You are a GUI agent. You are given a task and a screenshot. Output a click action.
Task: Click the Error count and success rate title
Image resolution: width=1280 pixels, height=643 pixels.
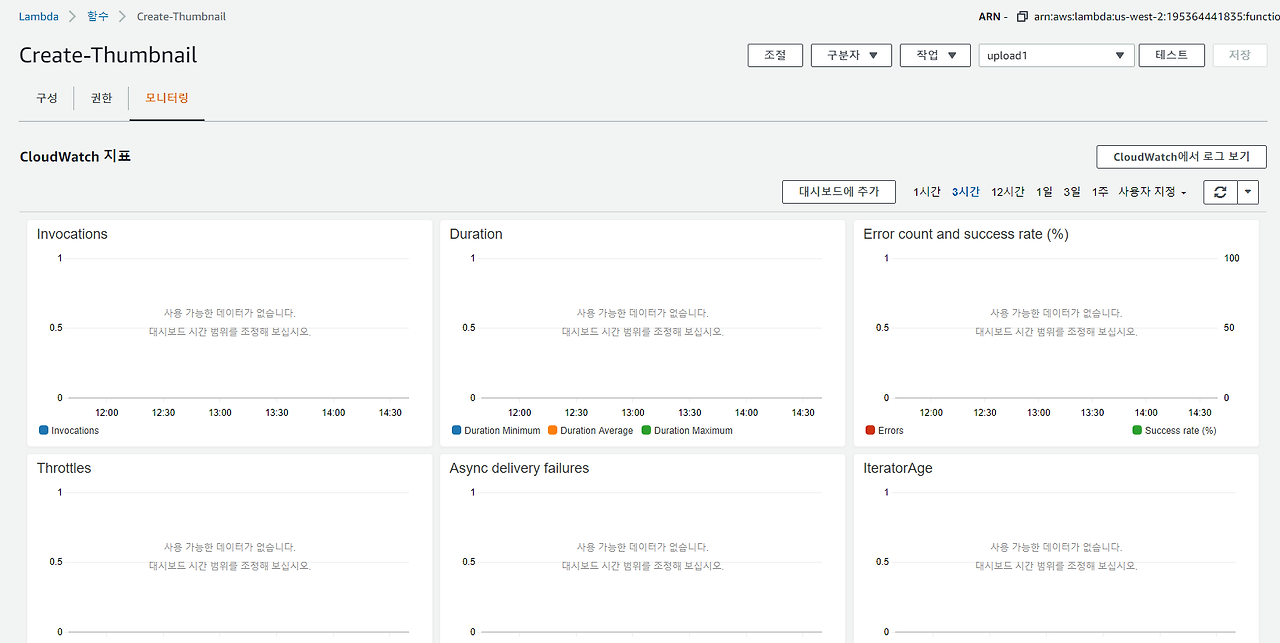click(966, 234)
